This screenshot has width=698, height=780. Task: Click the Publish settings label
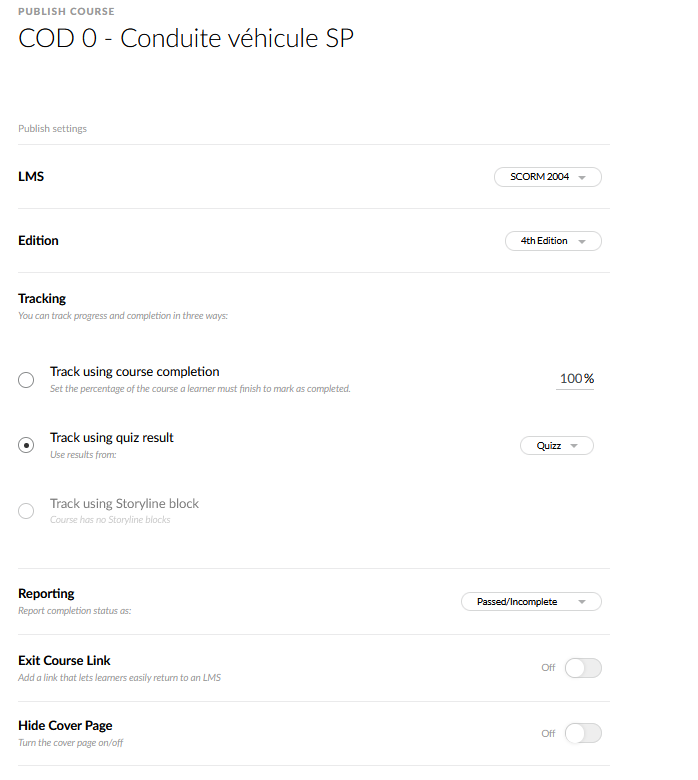pos(52,129)
